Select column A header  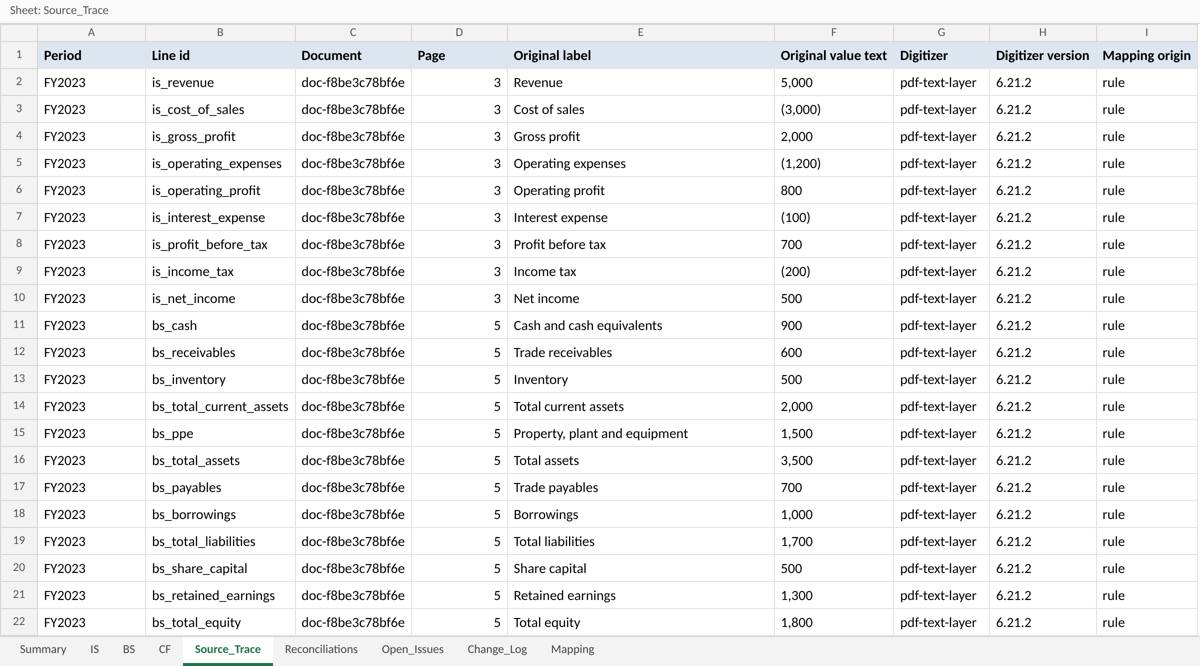coord(91,32)
